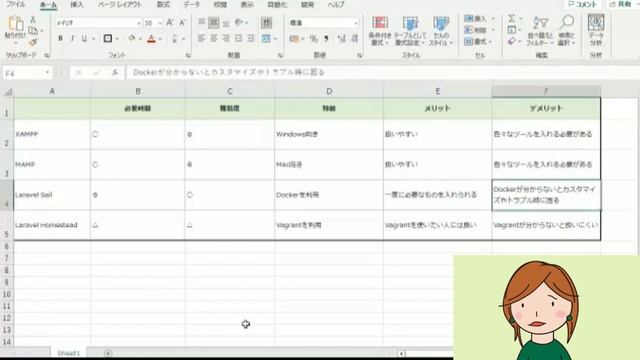Click Insert Function fx icon
This screenshot has width=640, height=360.
click(x=115, y=73)
